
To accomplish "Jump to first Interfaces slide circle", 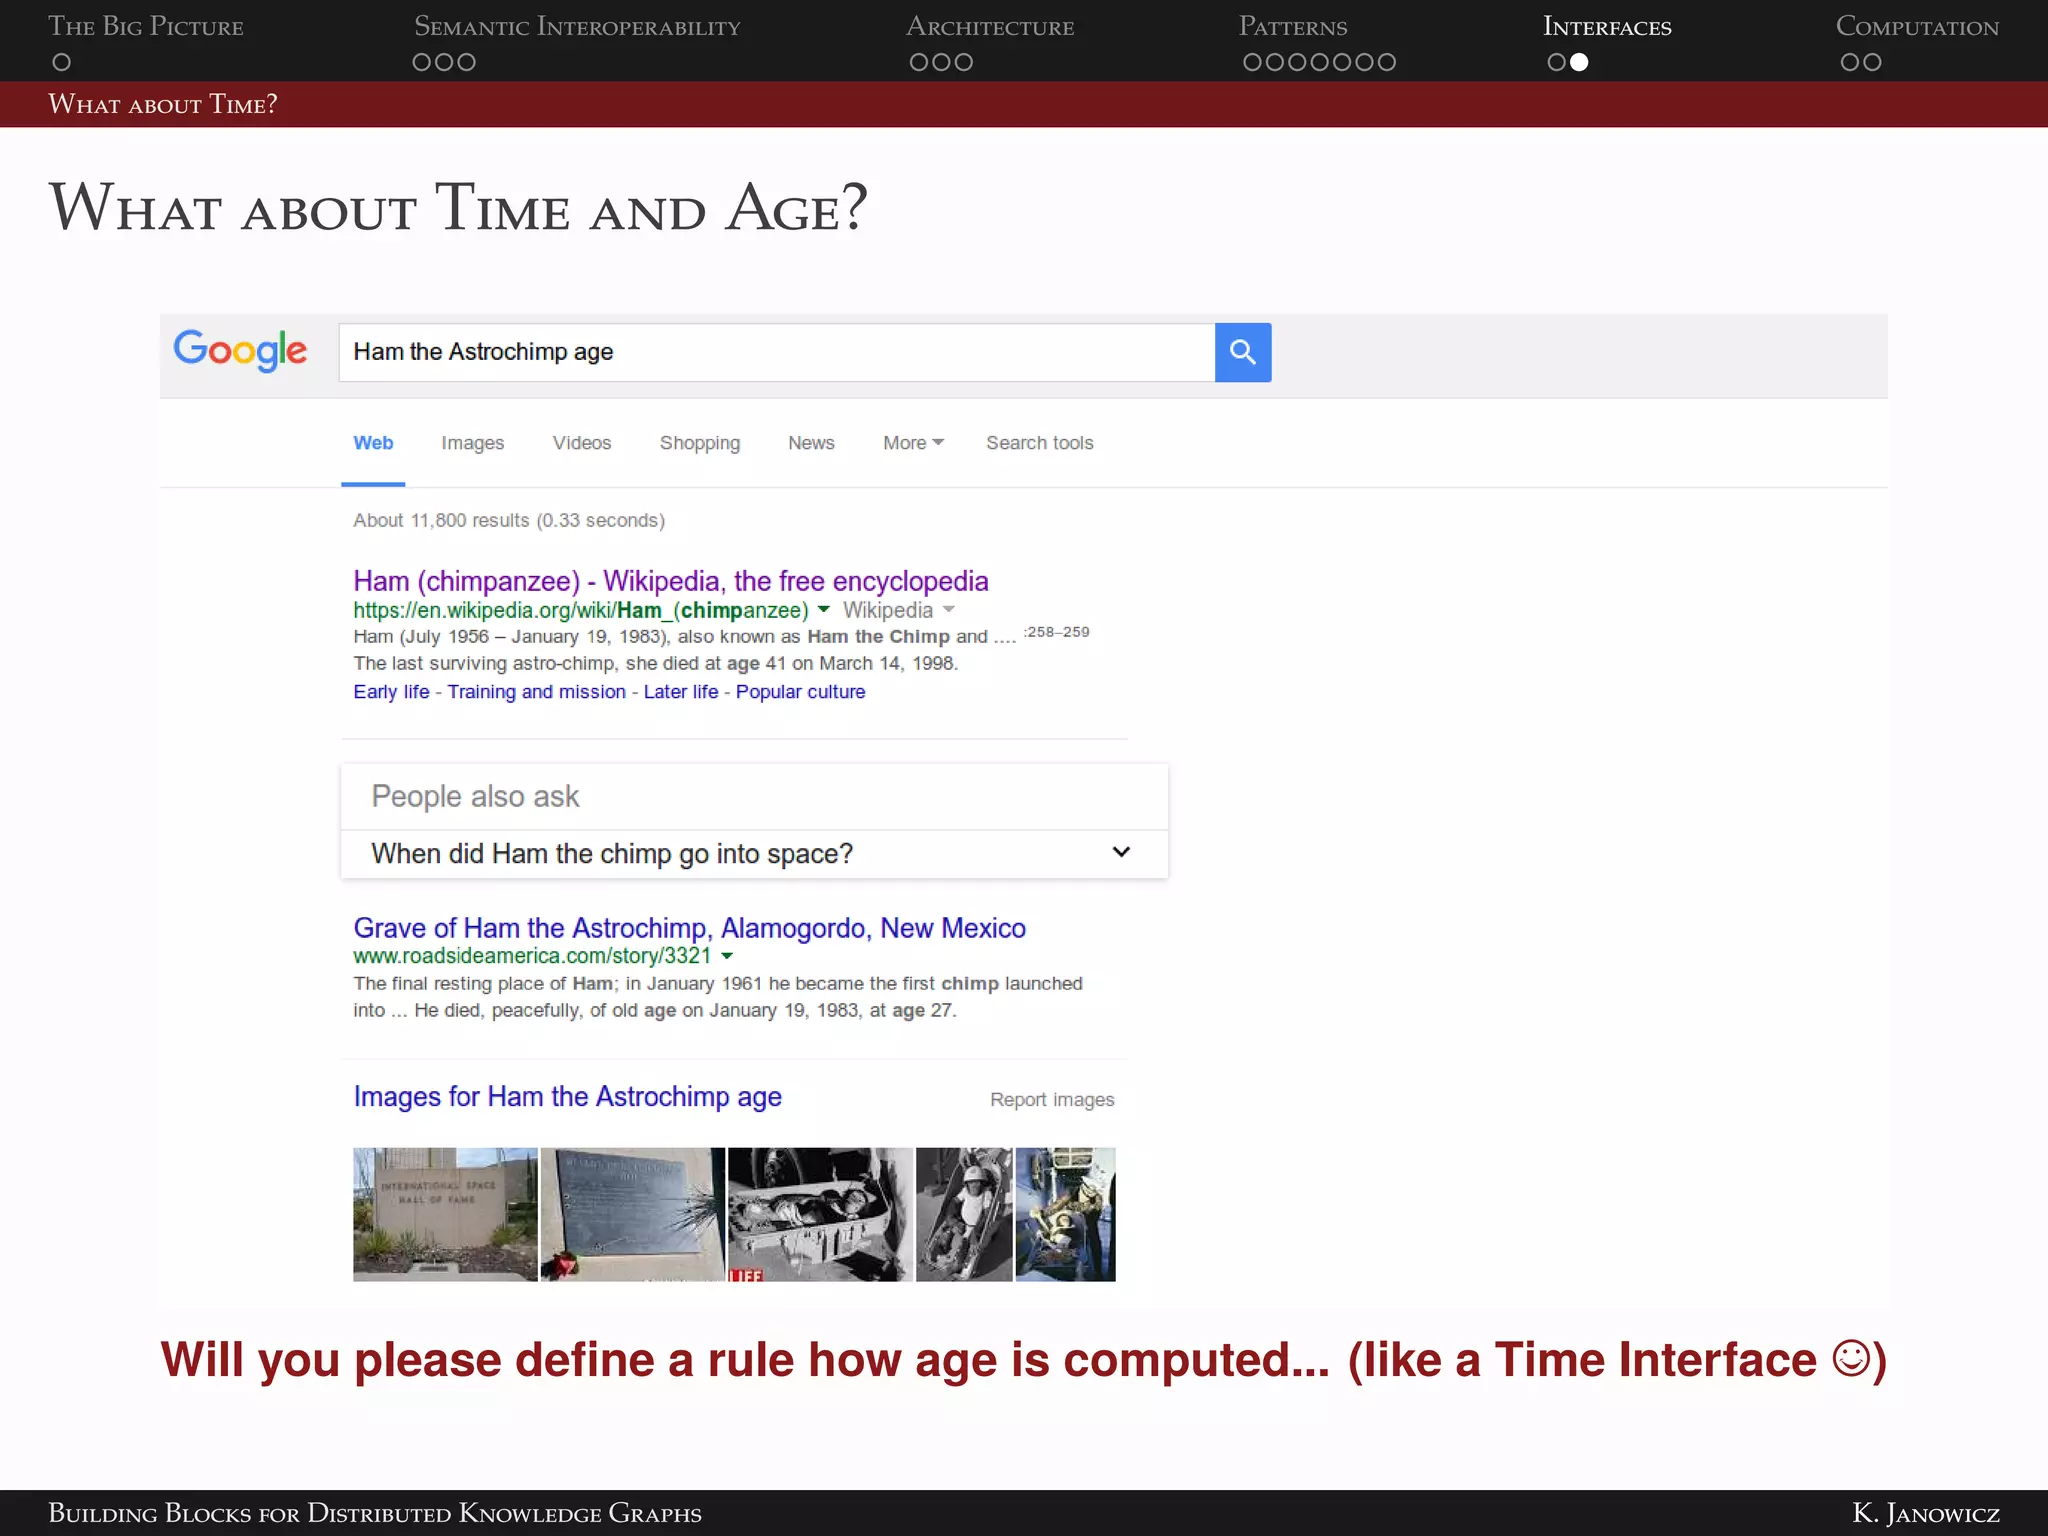I will (x=1556, y=62).
